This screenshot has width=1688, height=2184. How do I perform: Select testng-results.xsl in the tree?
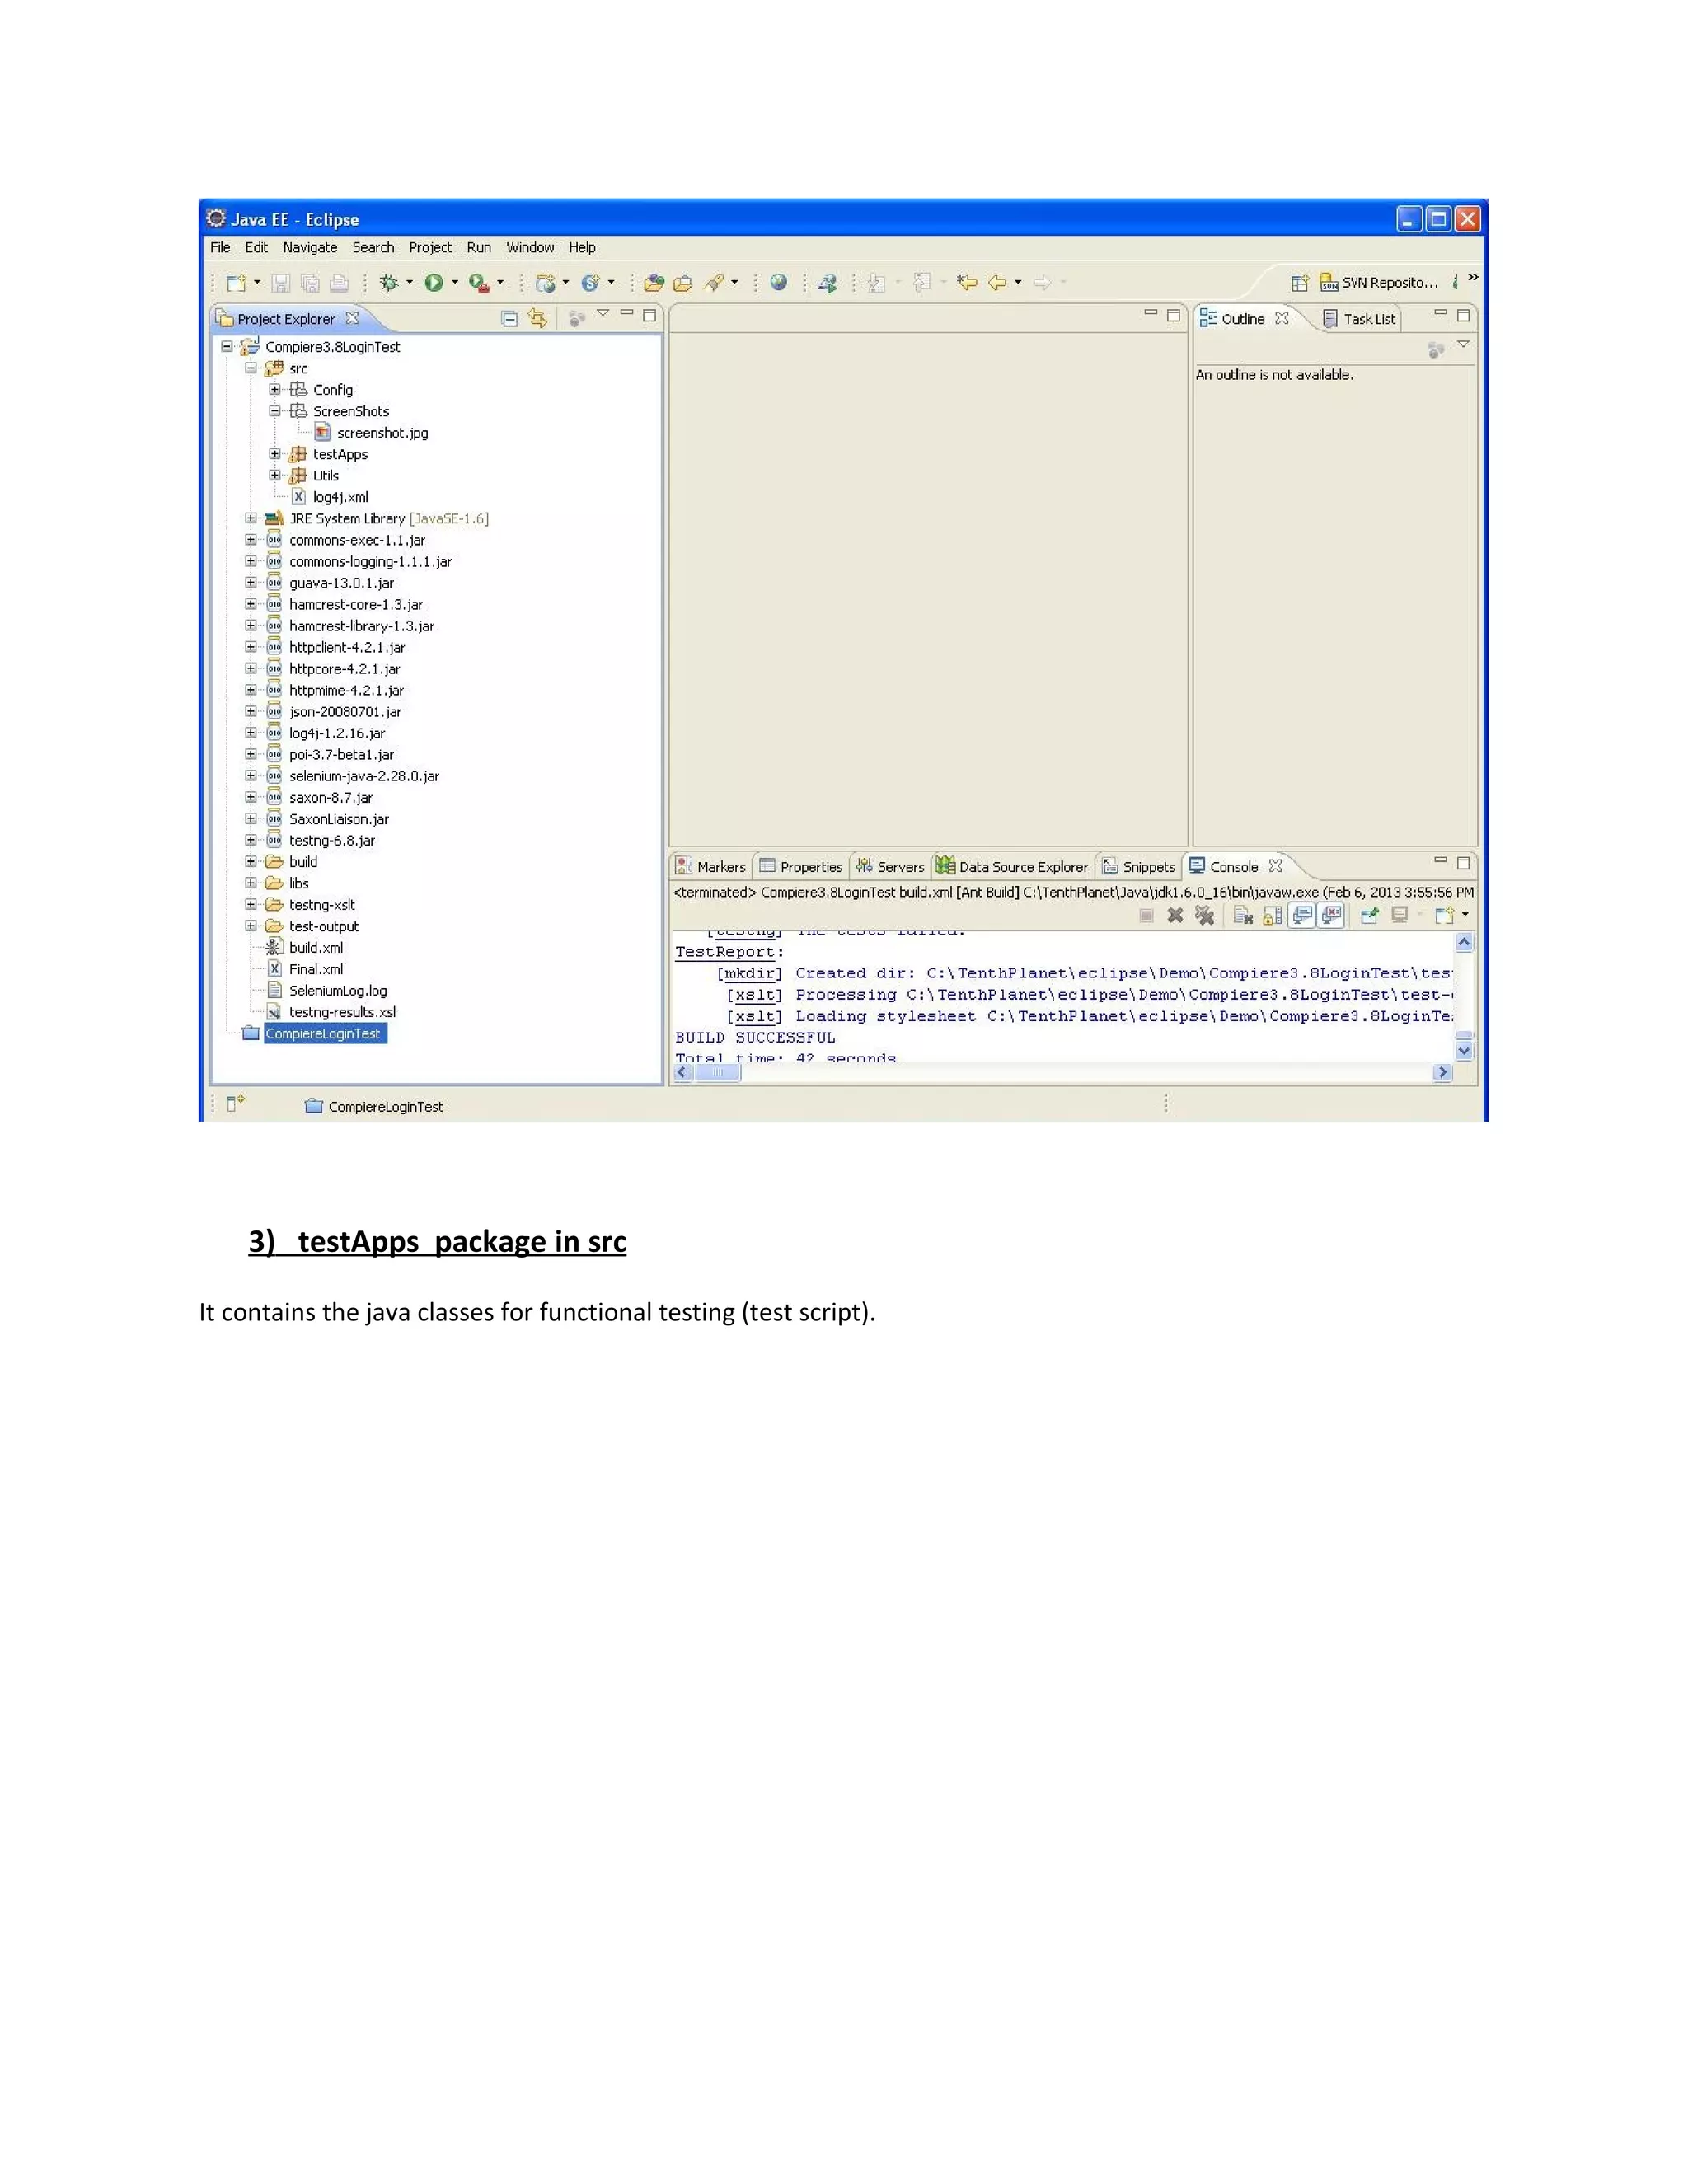tap(342, 1012)
